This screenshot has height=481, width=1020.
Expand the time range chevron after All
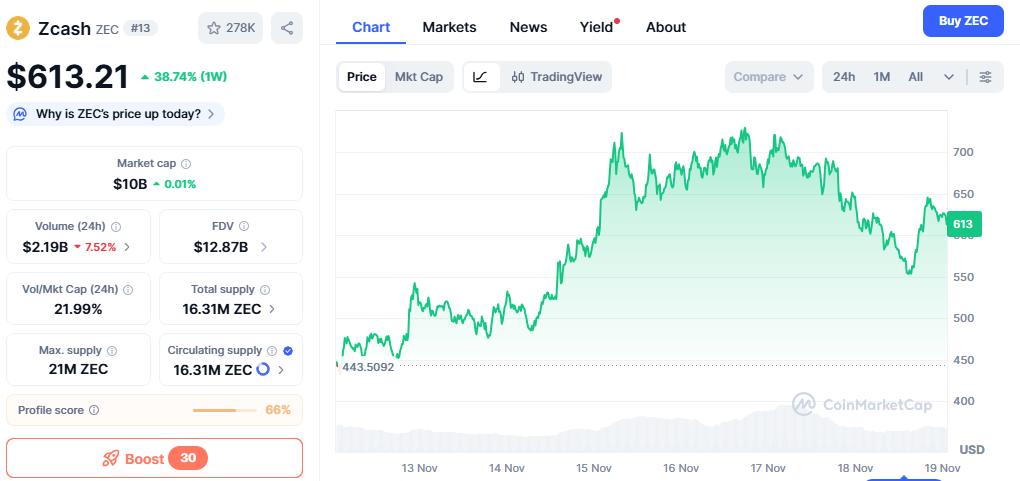pyautogui.click(x=949, y=77)
